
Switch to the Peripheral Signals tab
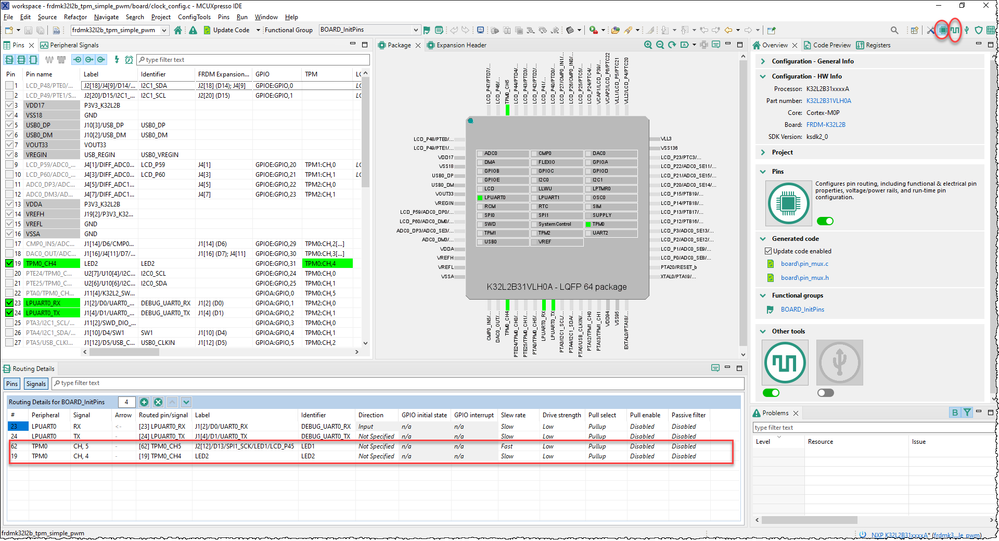(75, 45)
